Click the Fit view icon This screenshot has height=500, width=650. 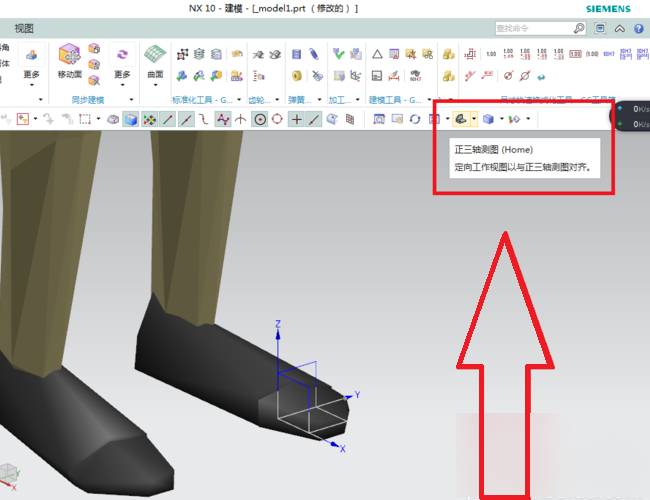(x=434, y=119)
